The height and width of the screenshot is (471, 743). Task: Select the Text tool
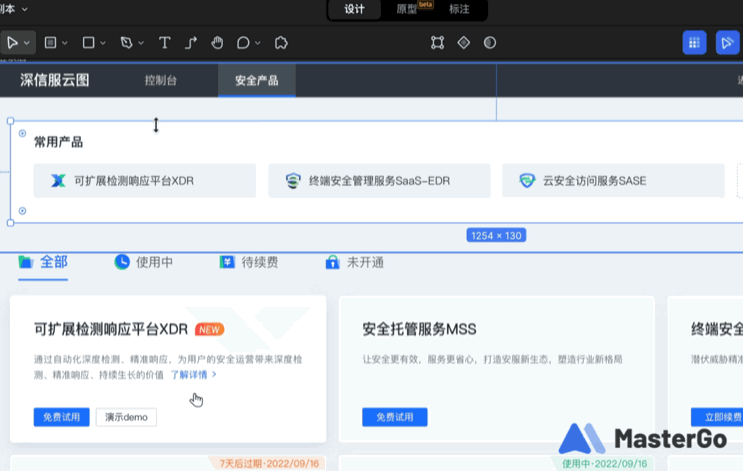[x=164, y=43]
